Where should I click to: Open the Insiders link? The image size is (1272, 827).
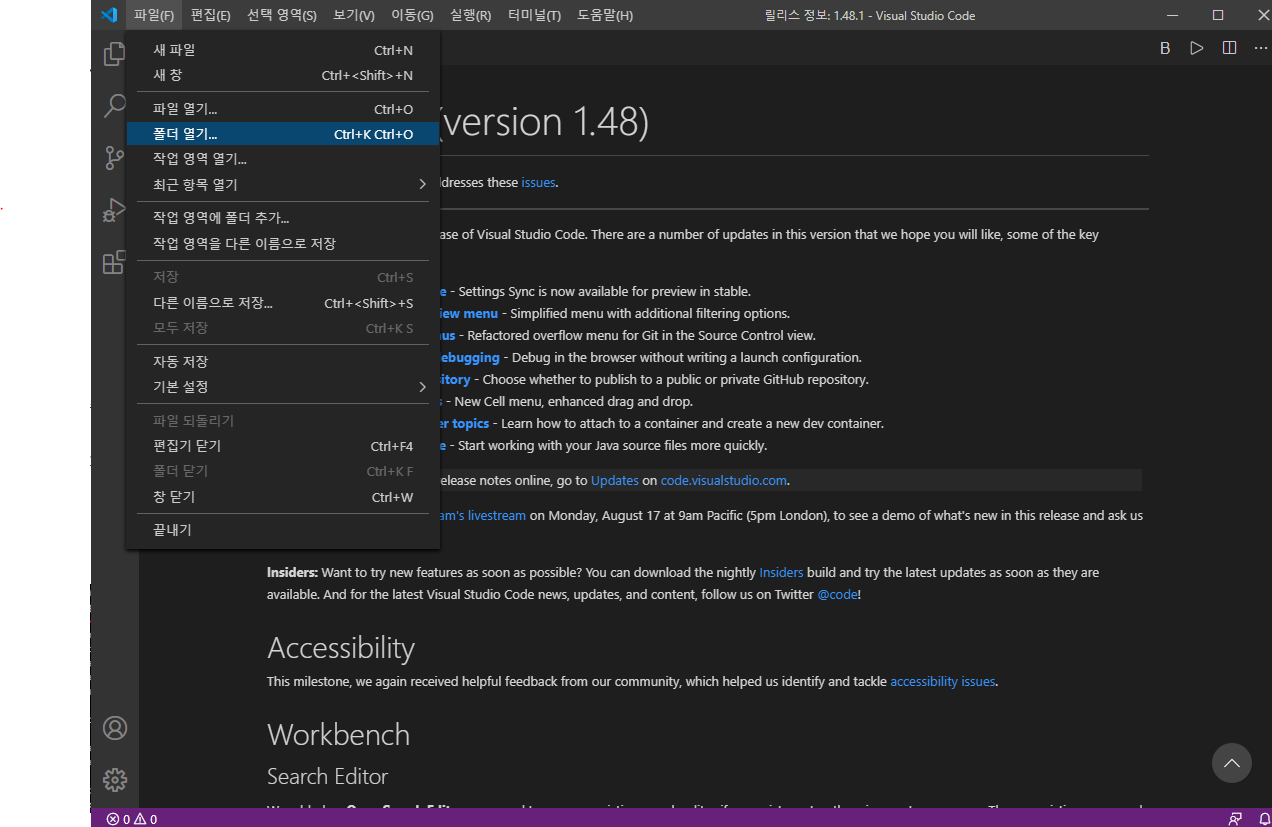(781, 573)
